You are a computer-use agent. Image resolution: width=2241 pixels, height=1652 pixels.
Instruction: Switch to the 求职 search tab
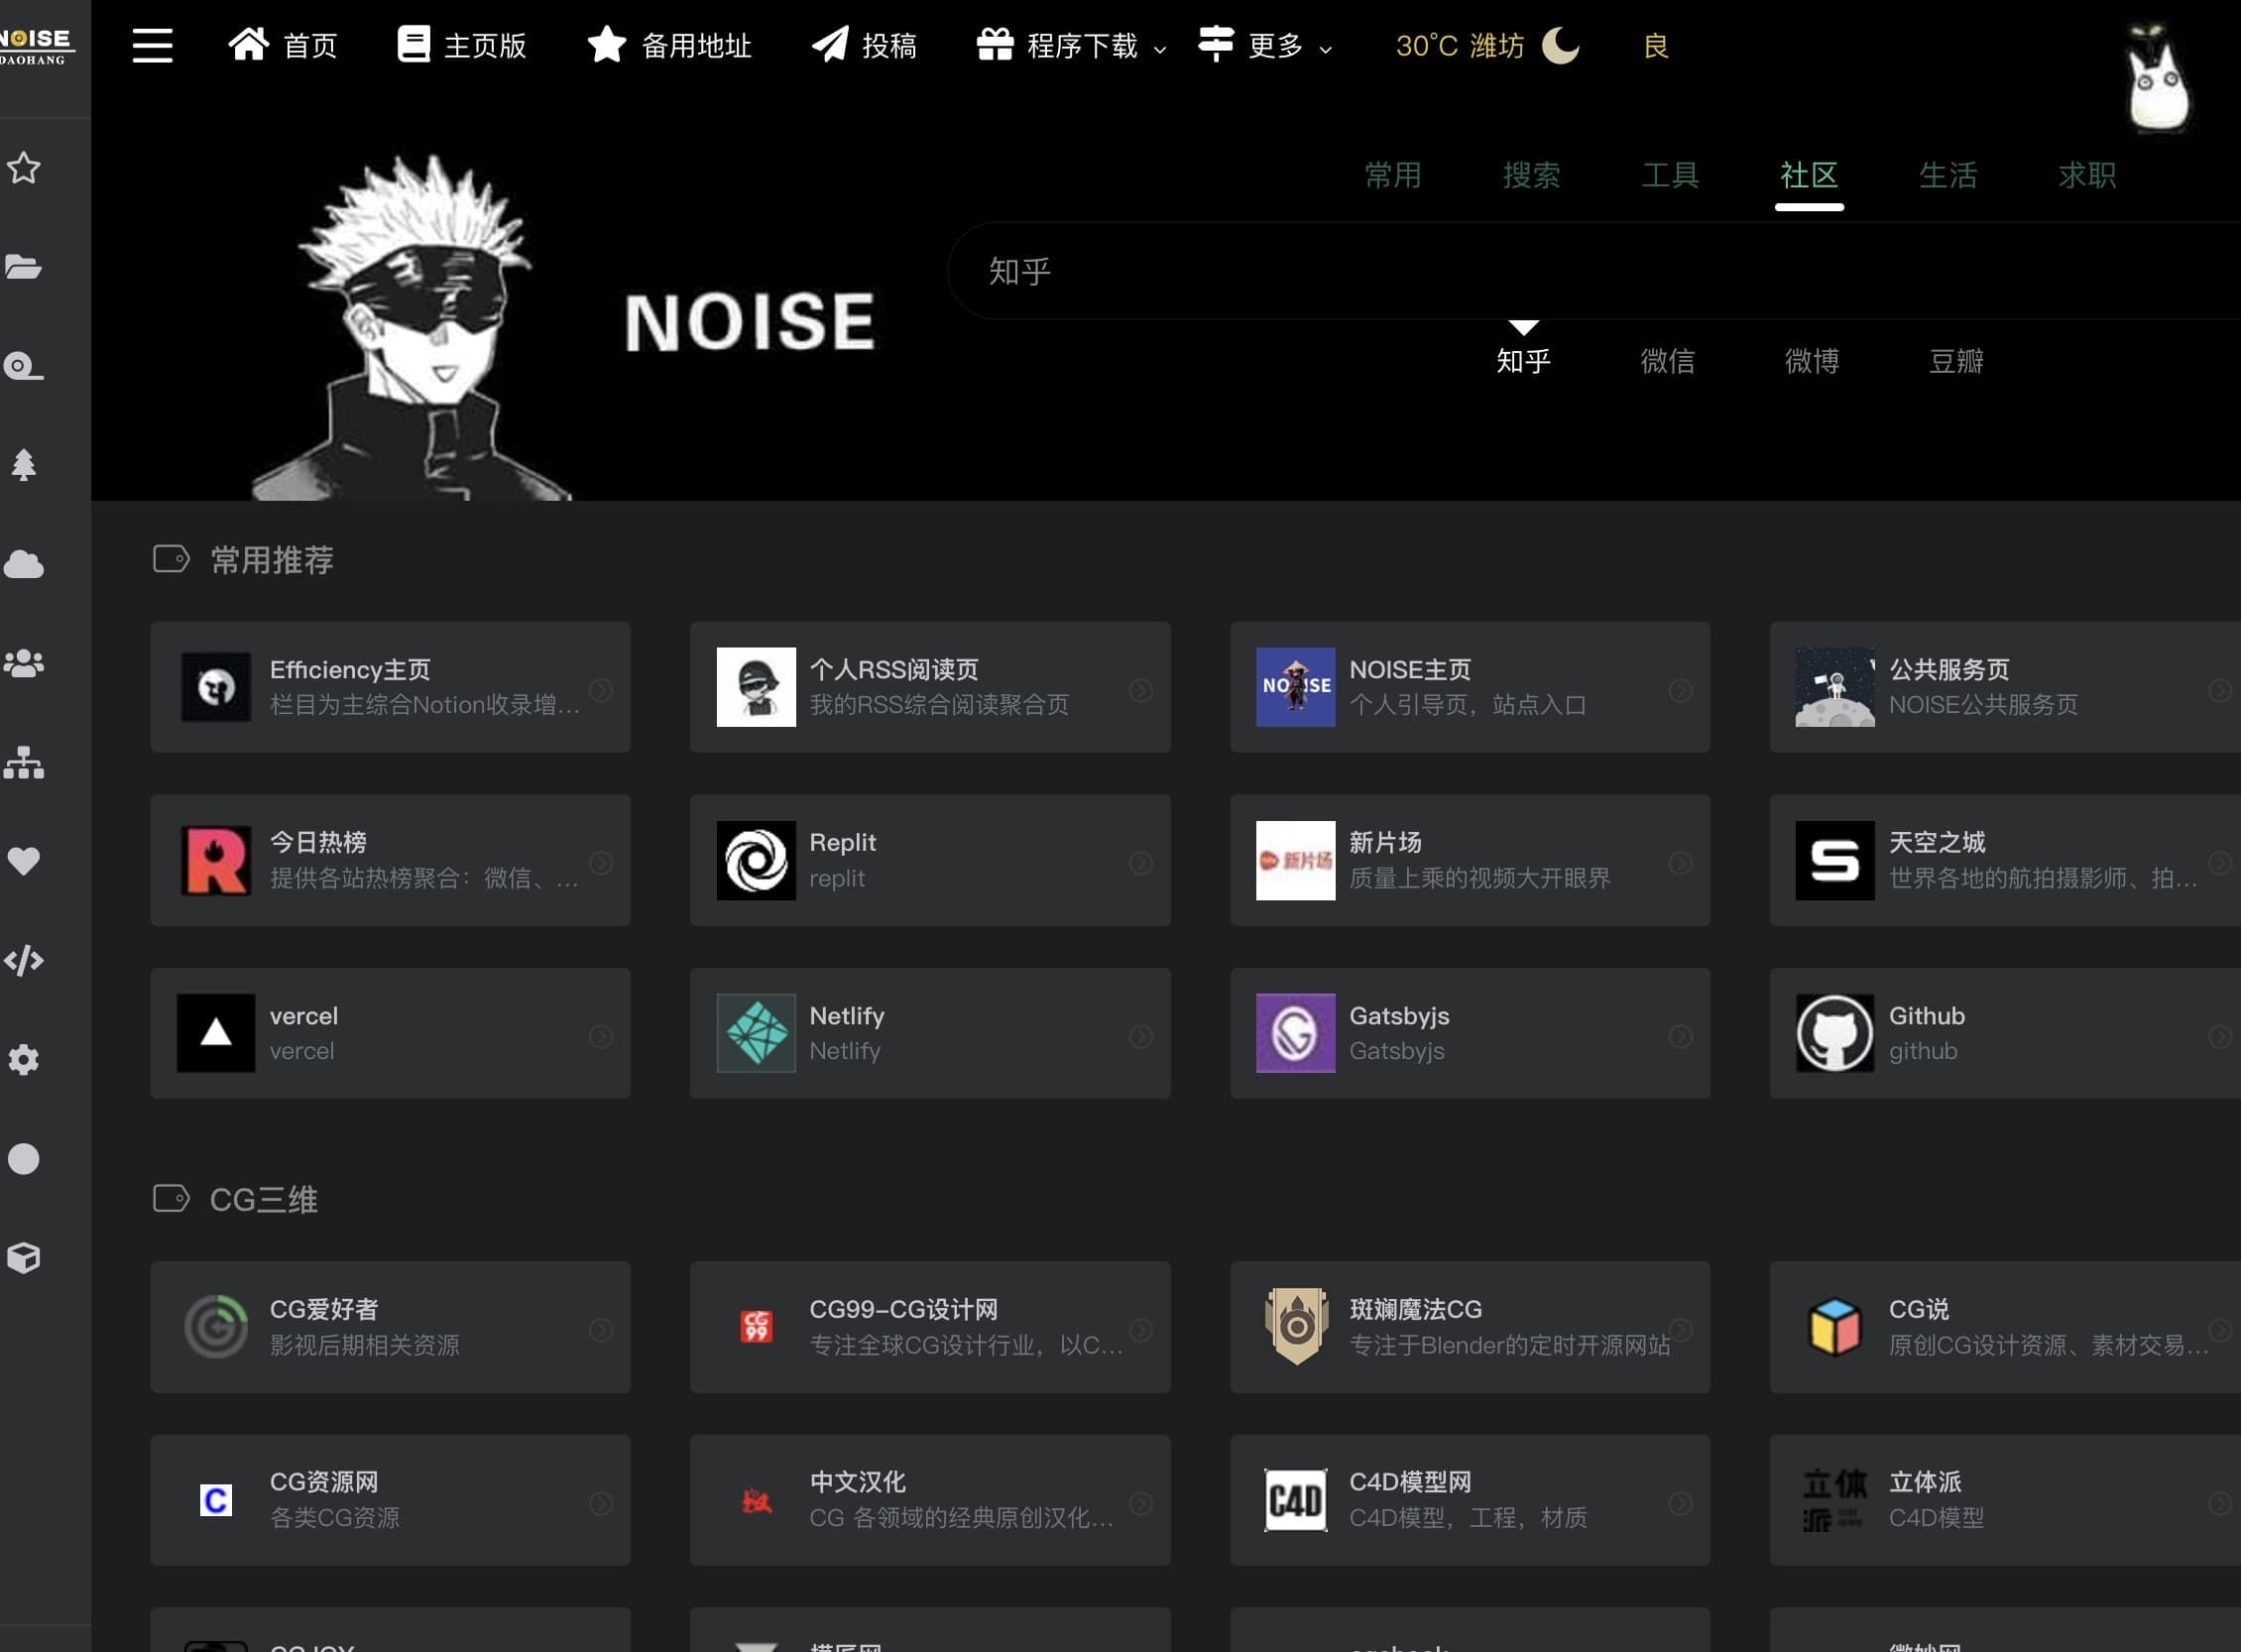(2087, 175)
